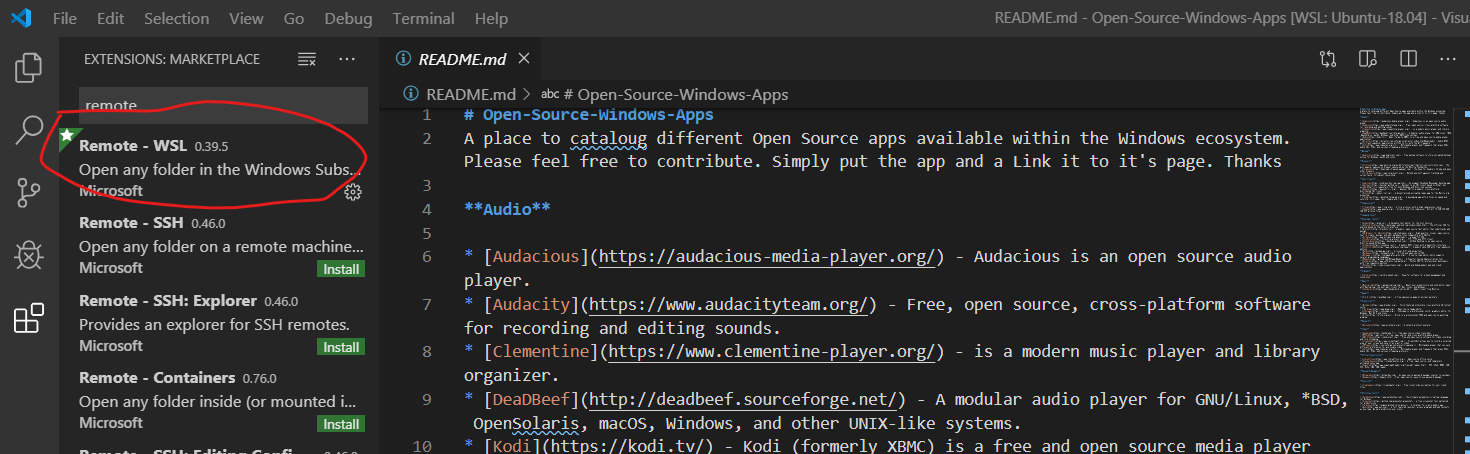Open the View menu
The width and height of the screenshot is (1470, 454).
click(246, 18)
